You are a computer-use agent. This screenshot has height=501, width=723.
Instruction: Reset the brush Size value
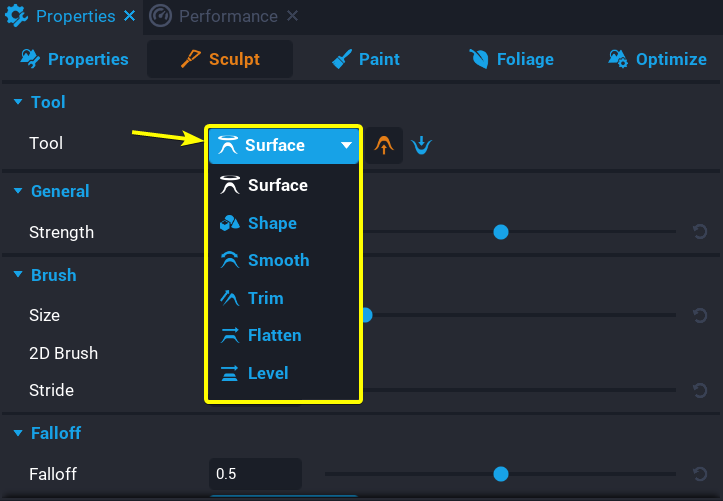point(700,315)
